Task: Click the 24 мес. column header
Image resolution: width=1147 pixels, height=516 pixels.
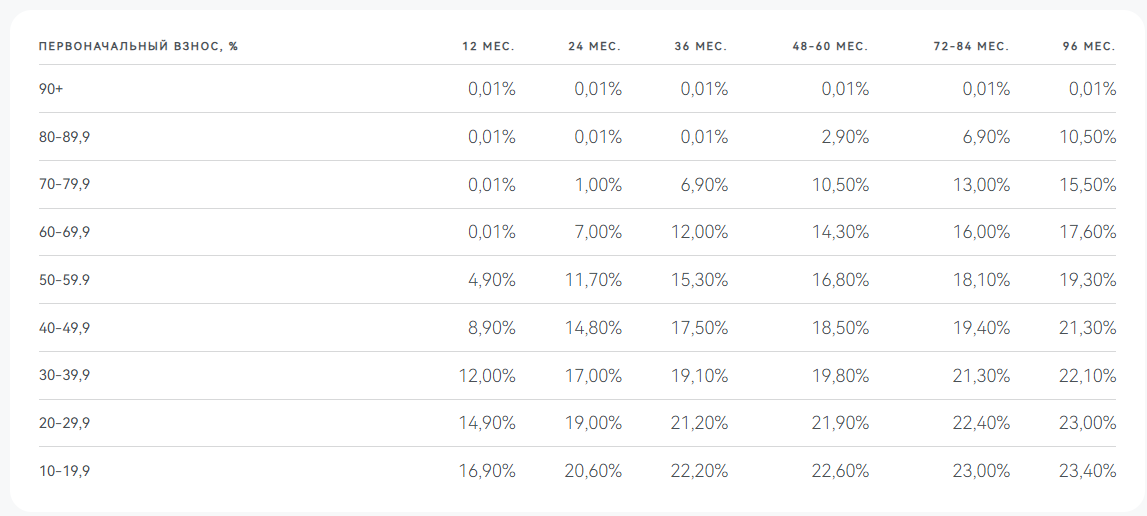Action: pyautogui.click(x=594, y=46)
